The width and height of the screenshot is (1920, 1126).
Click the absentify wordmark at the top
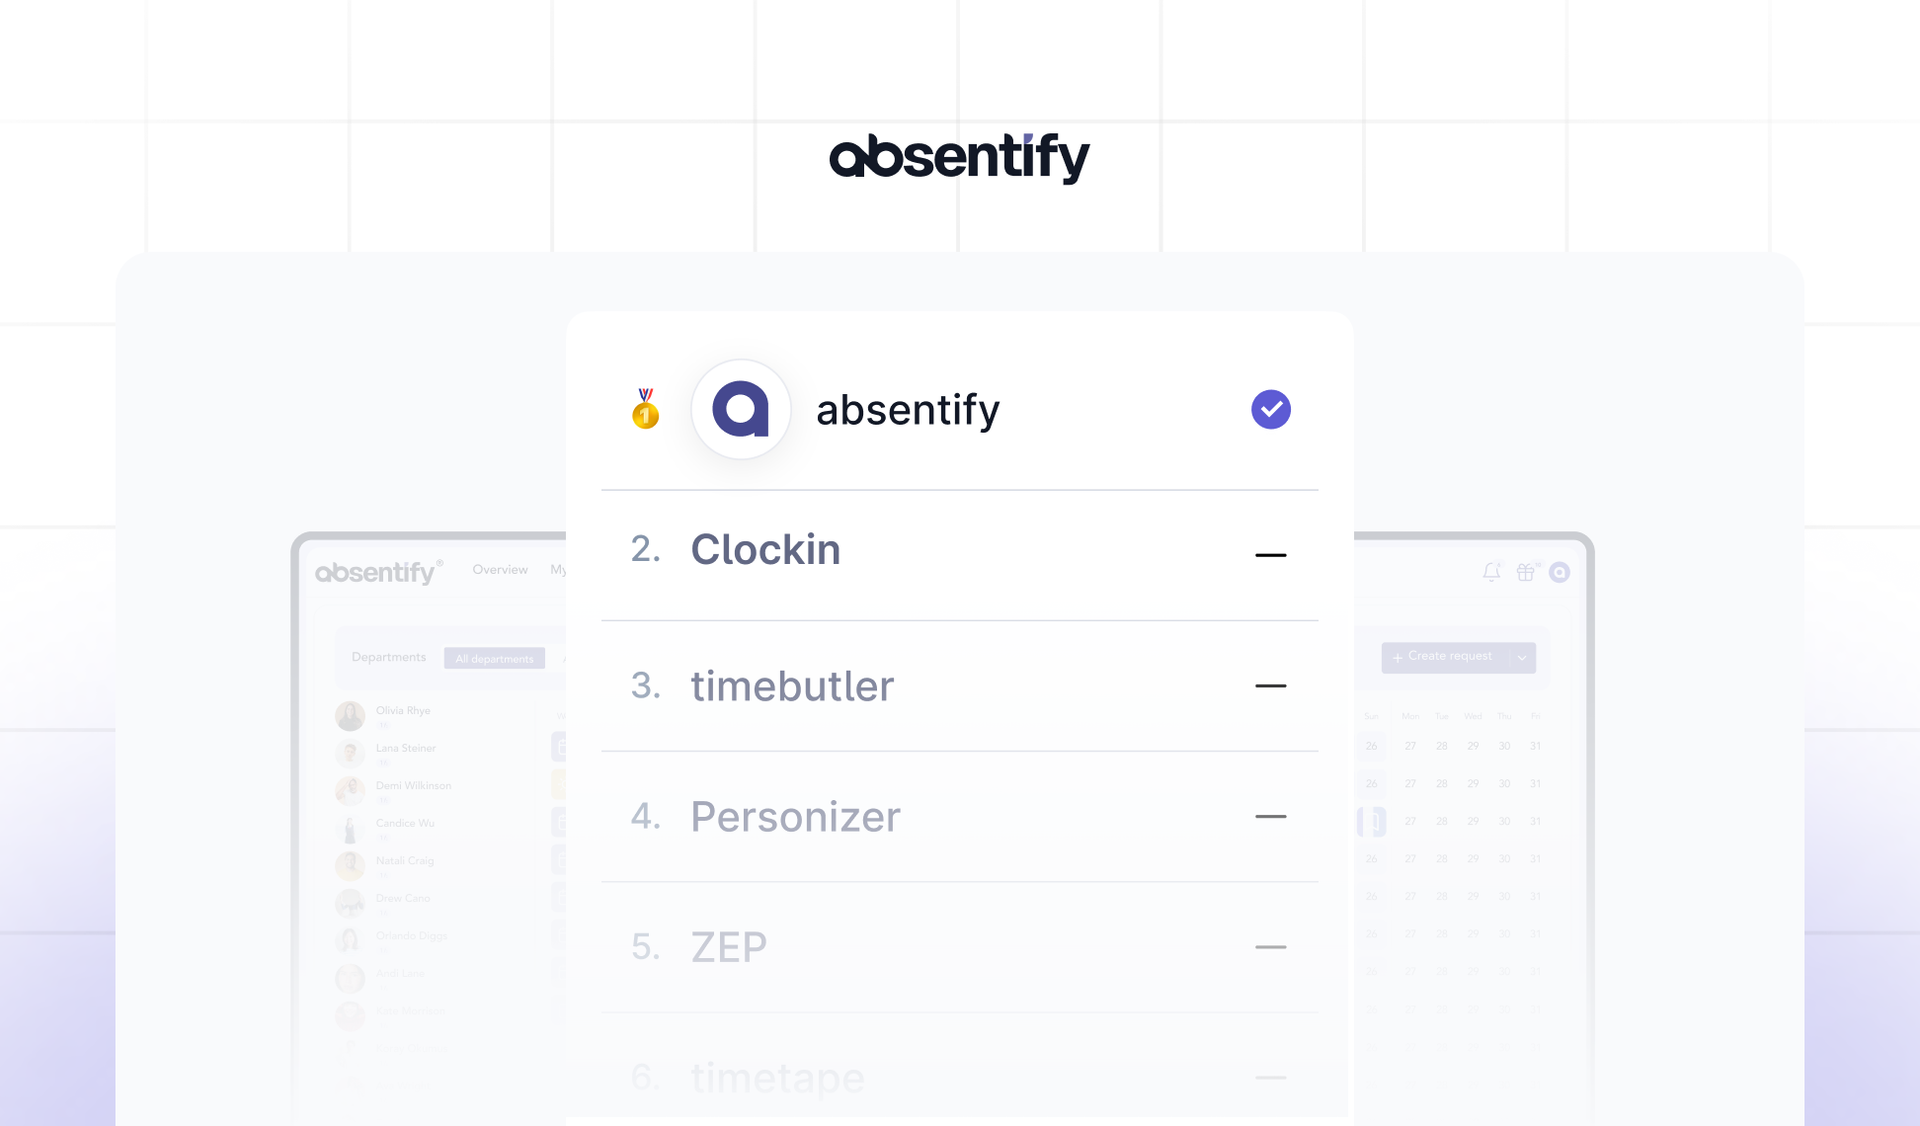pos(960,157)
